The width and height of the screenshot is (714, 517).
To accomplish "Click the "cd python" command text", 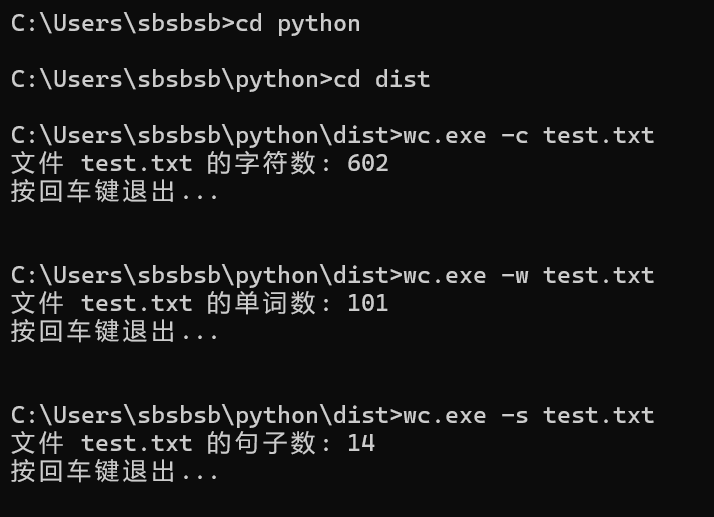I will pos(298,23).
